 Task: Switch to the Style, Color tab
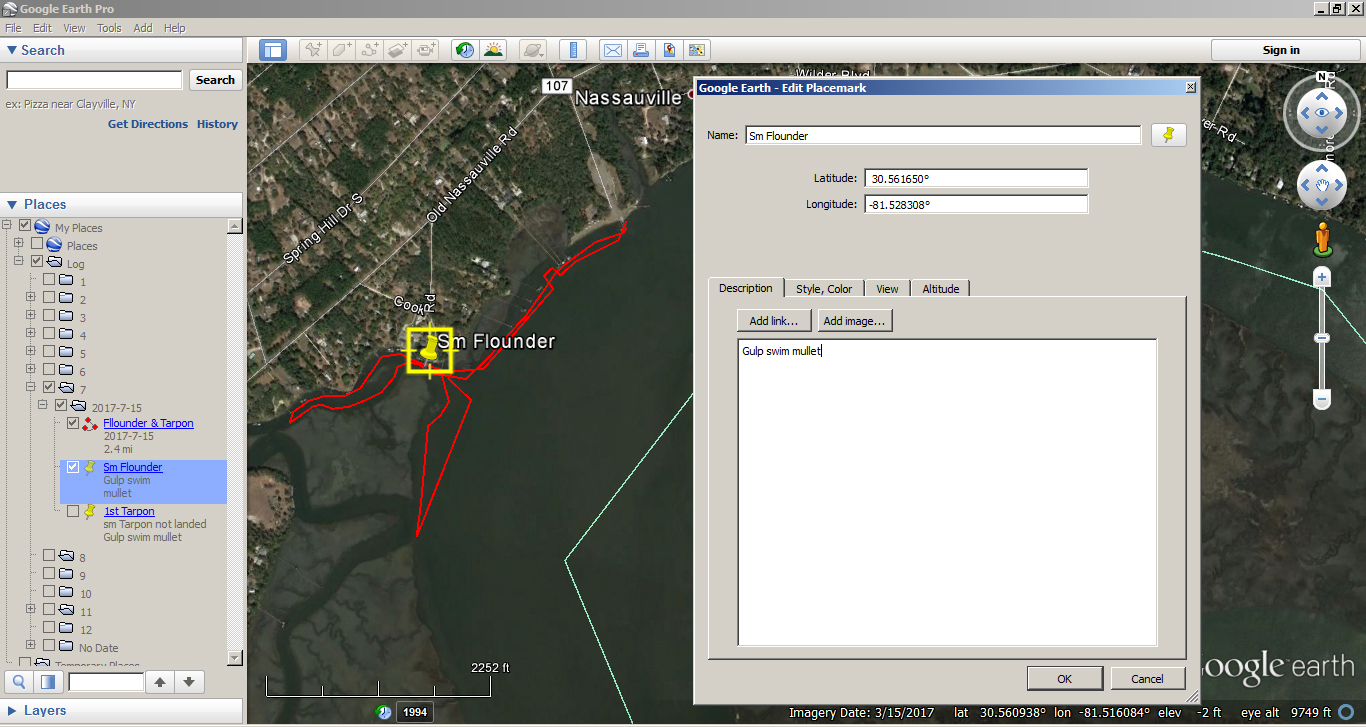point(824,289)
